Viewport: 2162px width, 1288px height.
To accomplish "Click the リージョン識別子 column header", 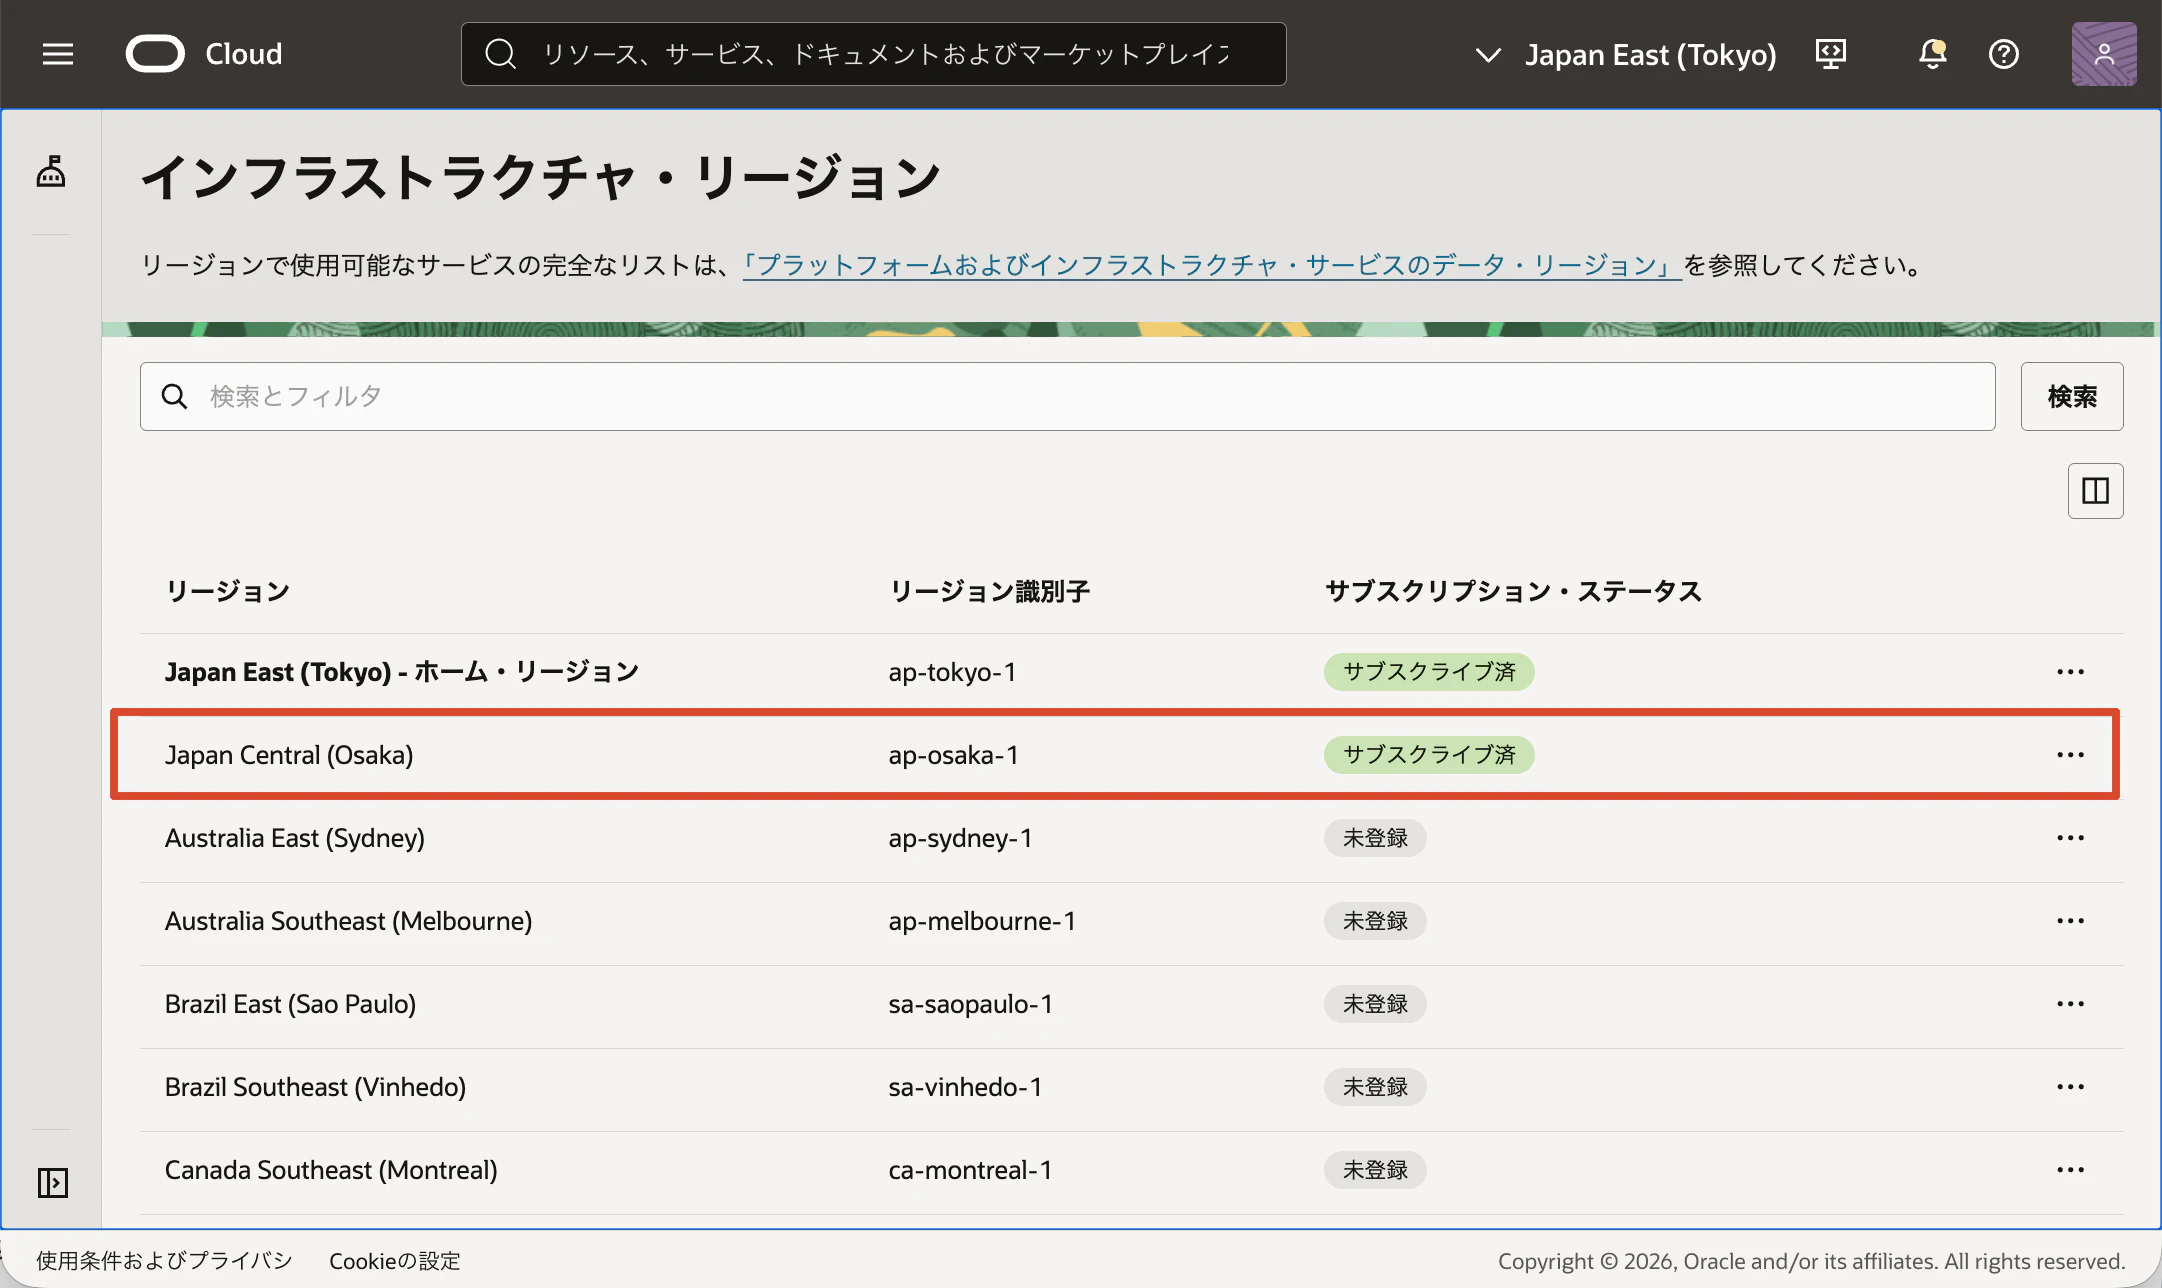I will (x=989, y=591).
